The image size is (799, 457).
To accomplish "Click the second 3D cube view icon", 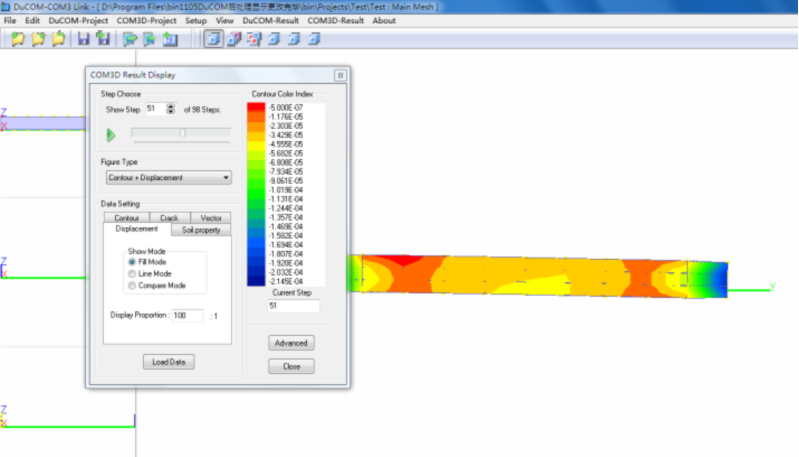I will tap(233, 39).
